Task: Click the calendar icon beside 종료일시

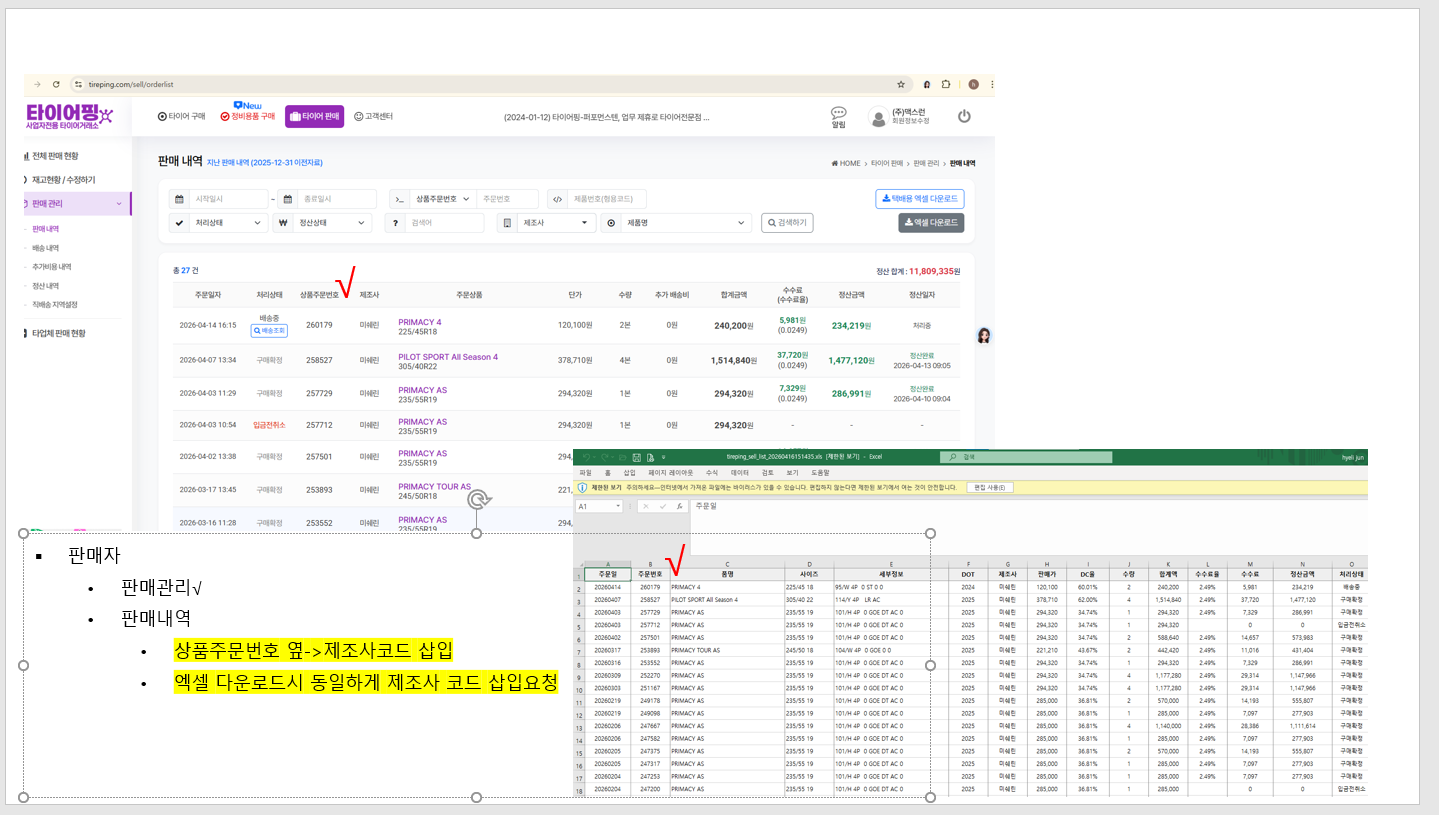Action: 287,199
